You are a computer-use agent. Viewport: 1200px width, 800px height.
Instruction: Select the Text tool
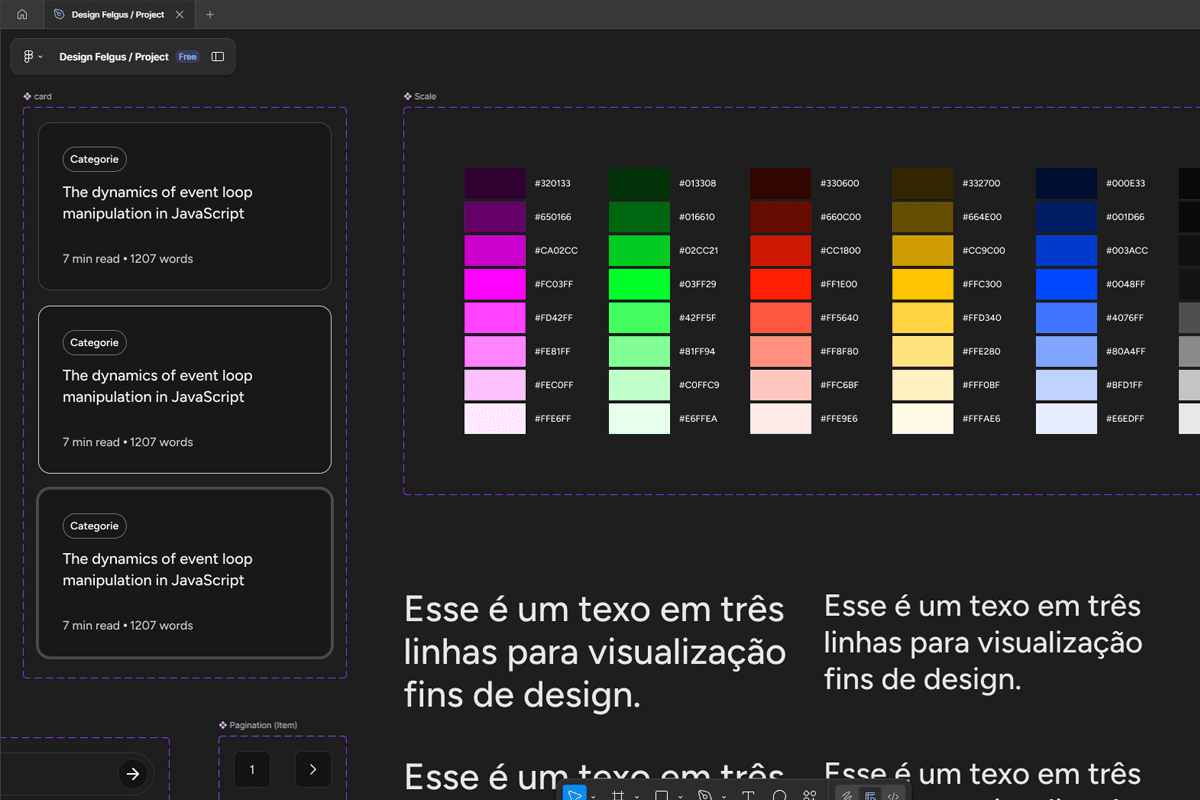[748, 796]
